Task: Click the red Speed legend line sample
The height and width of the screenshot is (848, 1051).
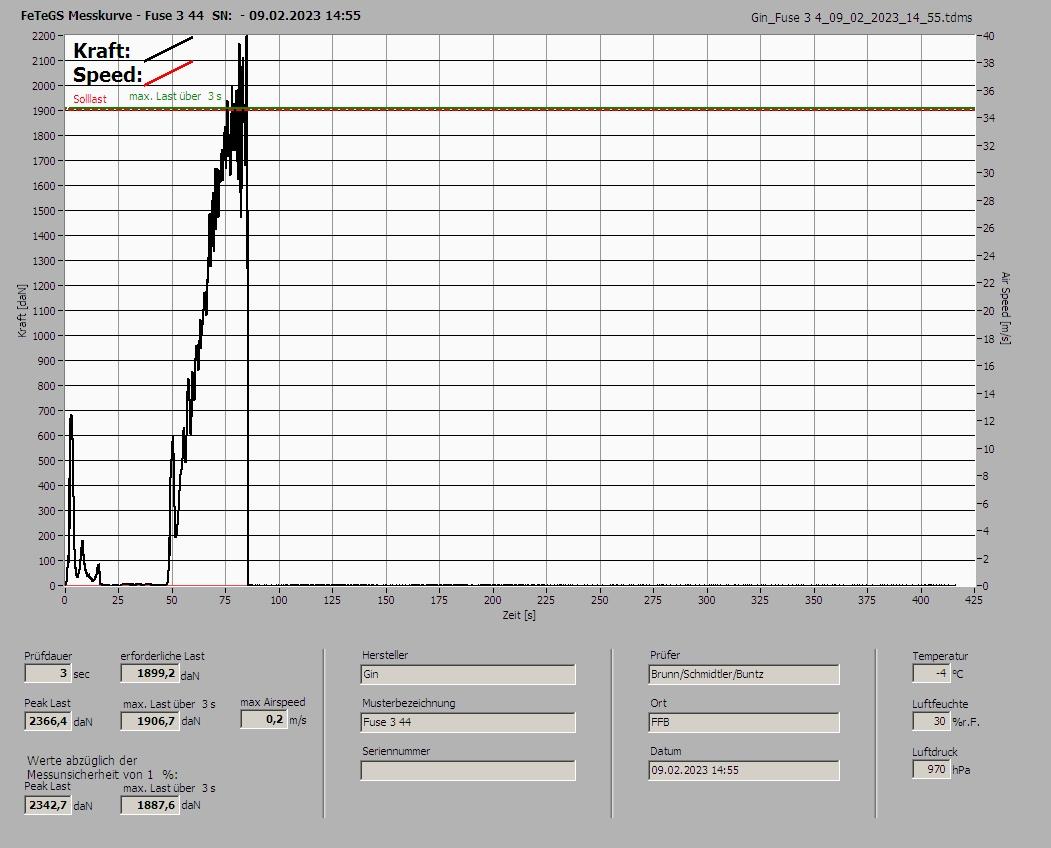Action: tap(168, 73)
